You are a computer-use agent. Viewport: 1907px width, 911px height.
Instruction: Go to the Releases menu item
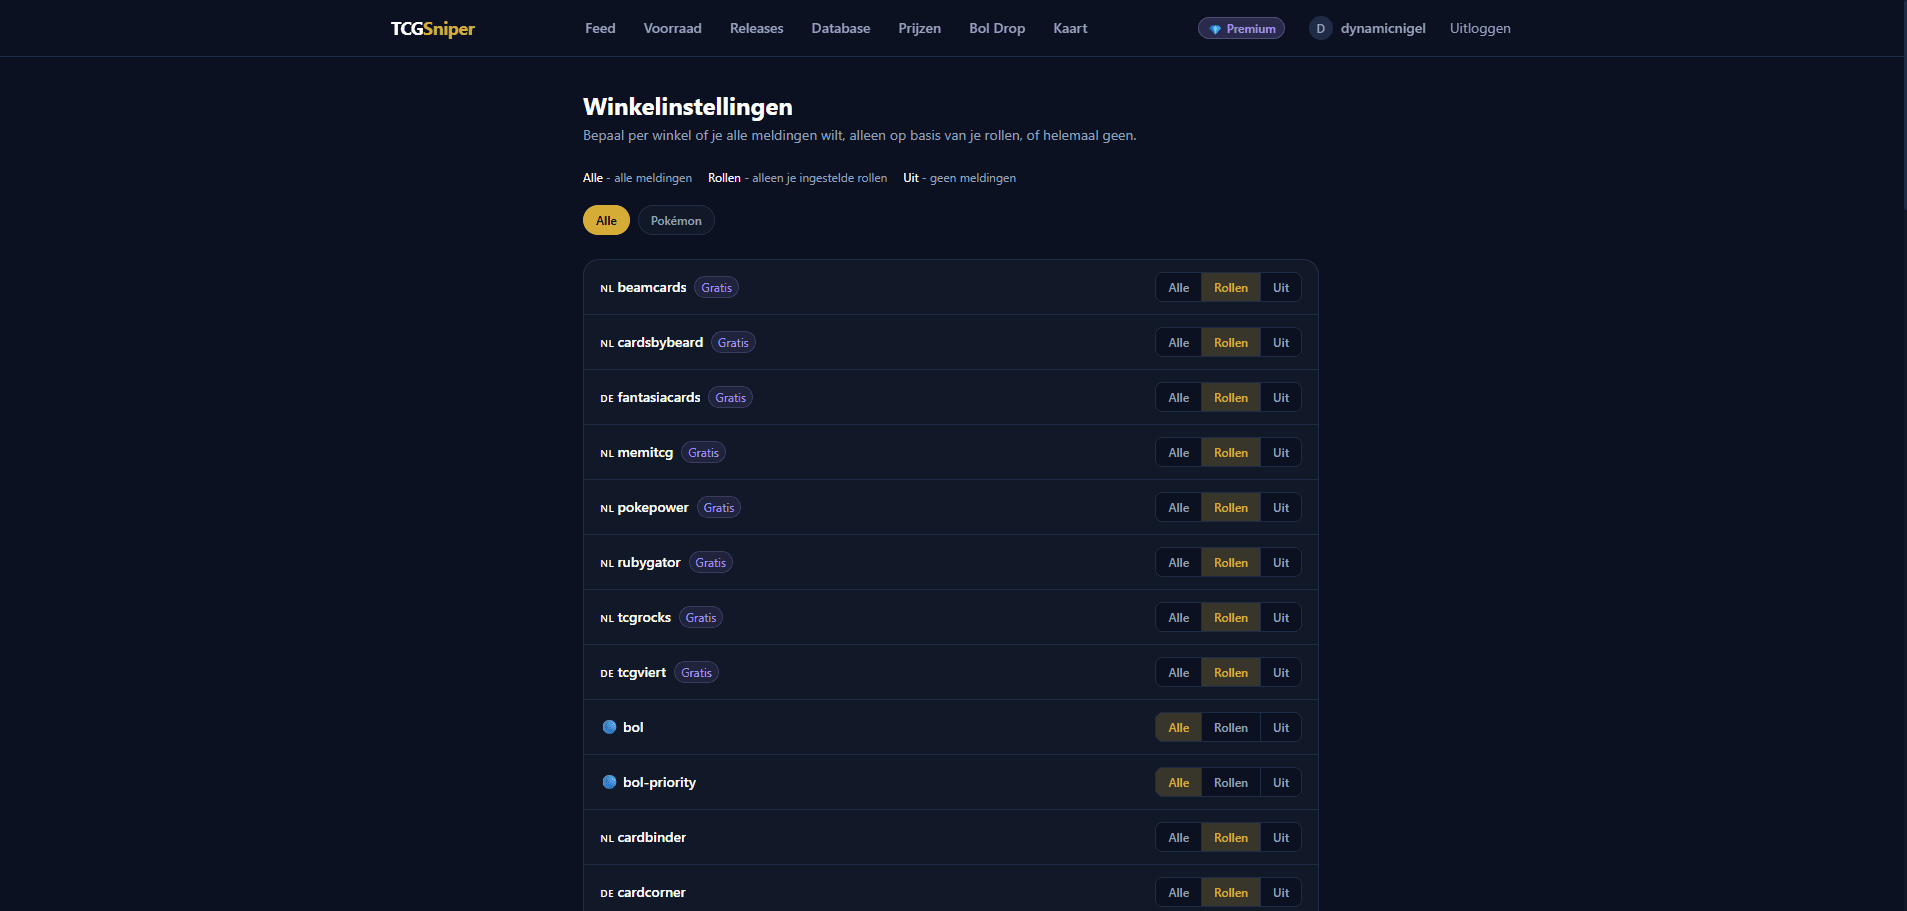tap(756, 29)
